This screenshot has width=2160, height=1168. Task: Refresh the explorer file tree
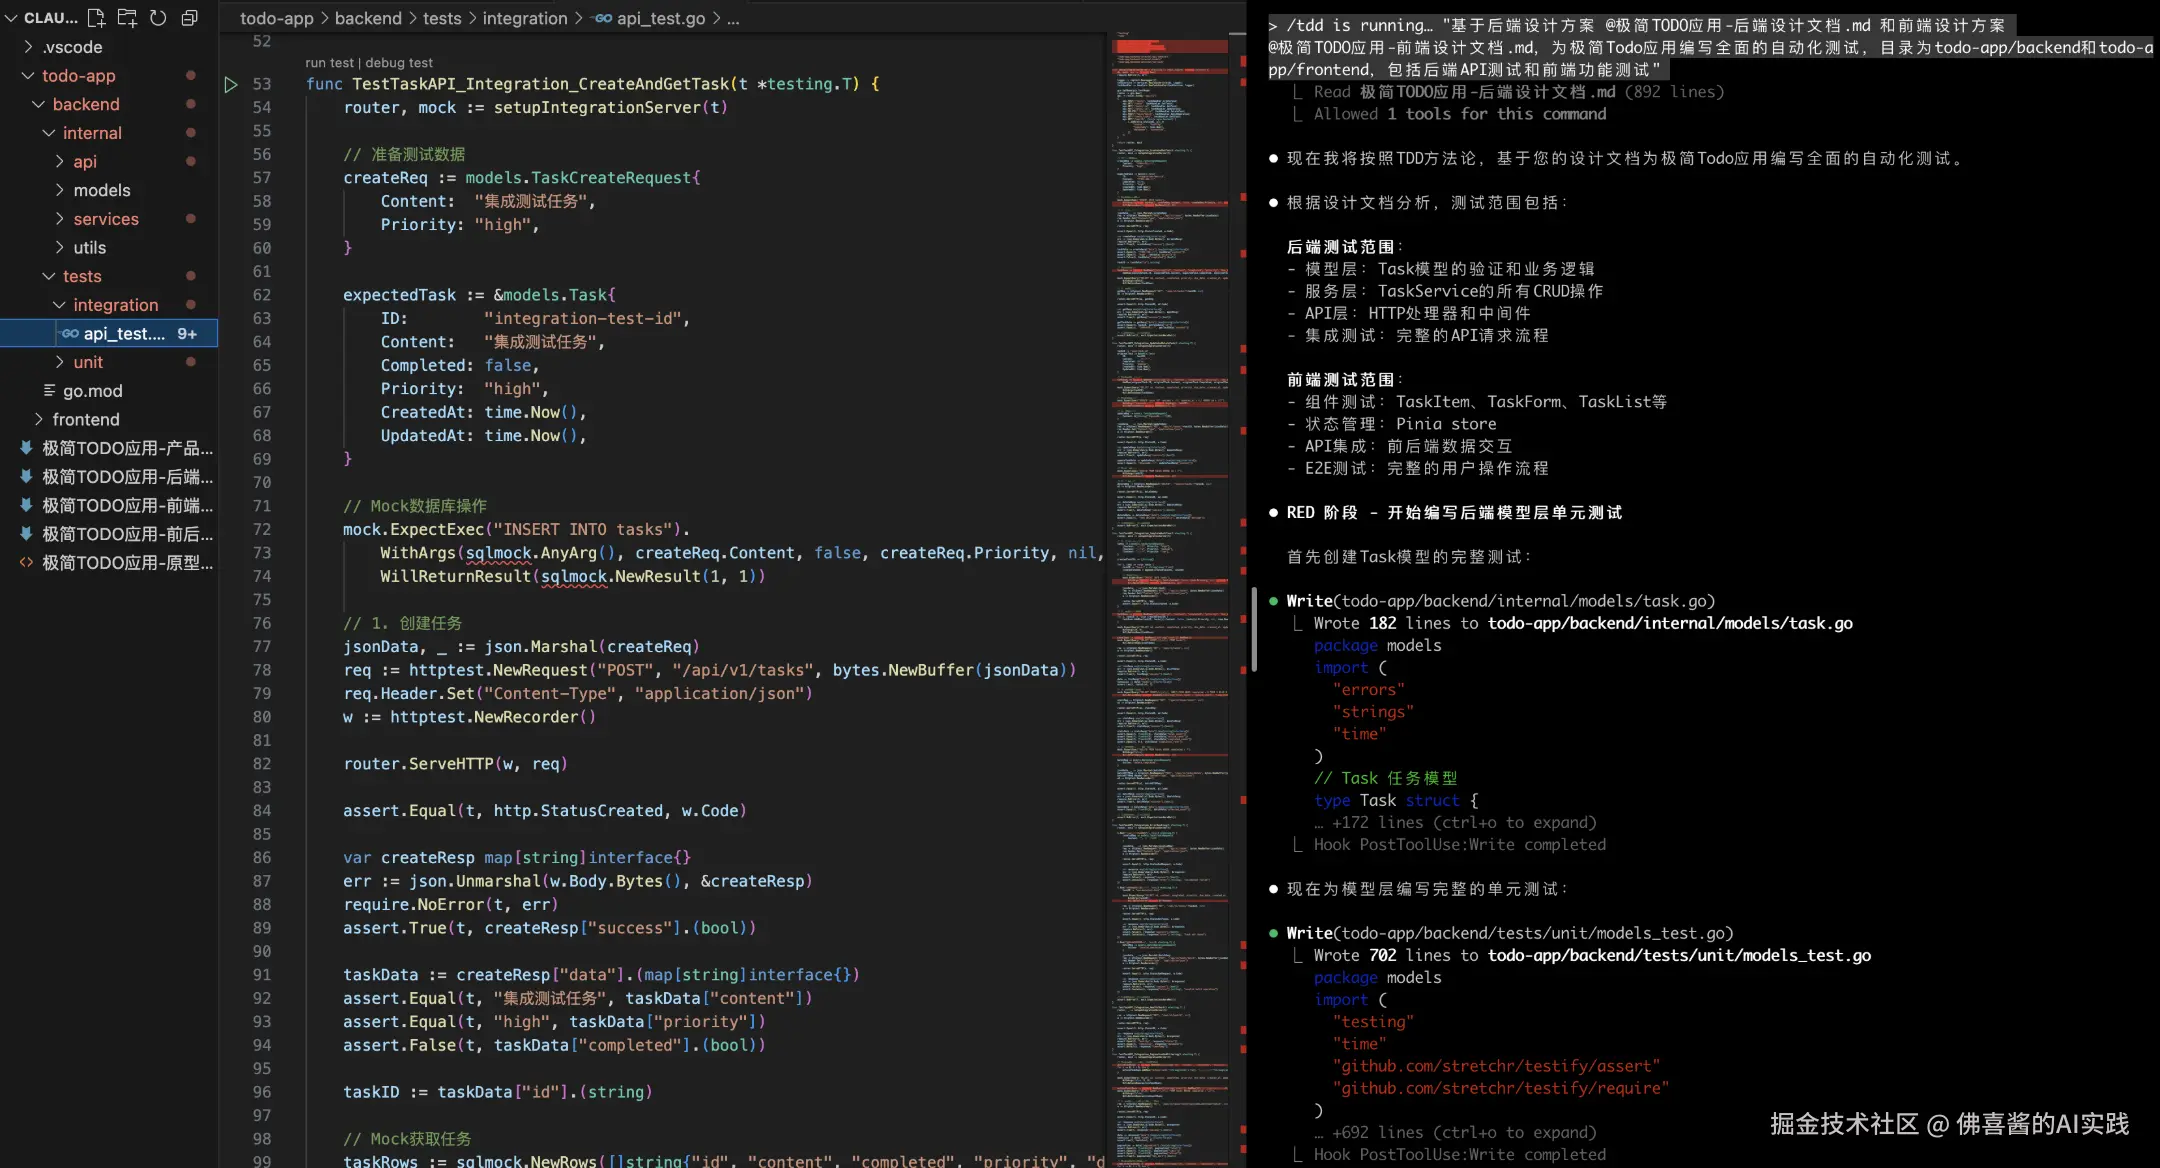pos(158,17)
